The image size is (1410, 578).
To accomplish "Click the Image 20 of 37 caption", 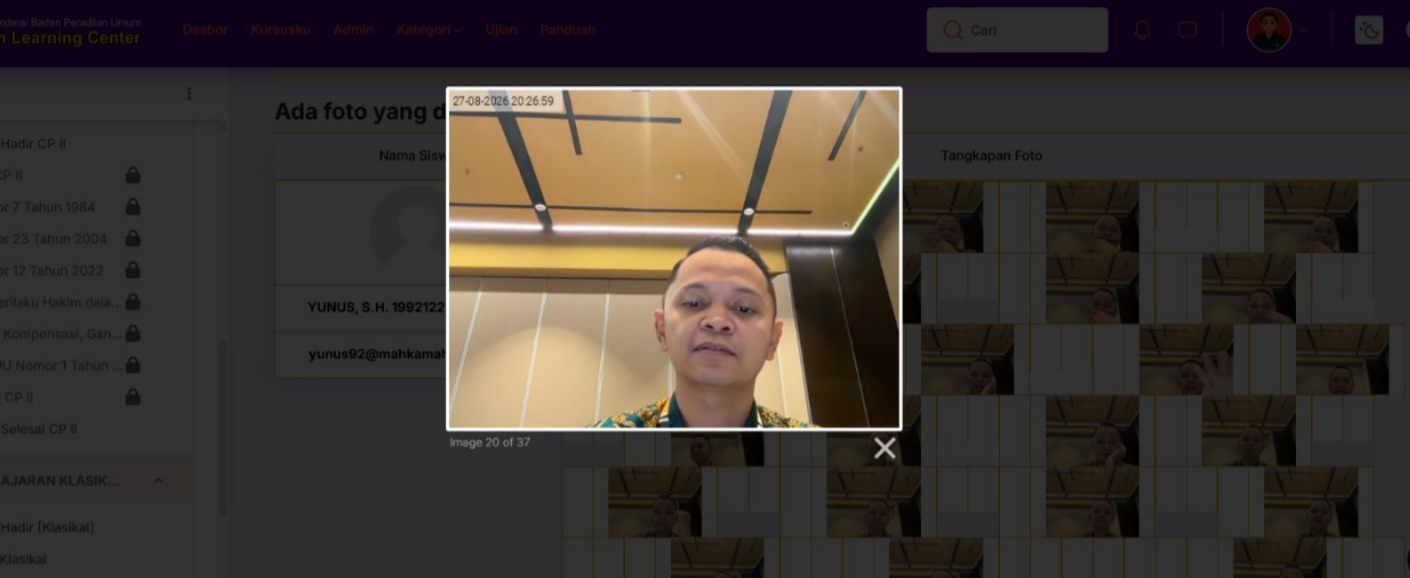I will coord(490,442).
